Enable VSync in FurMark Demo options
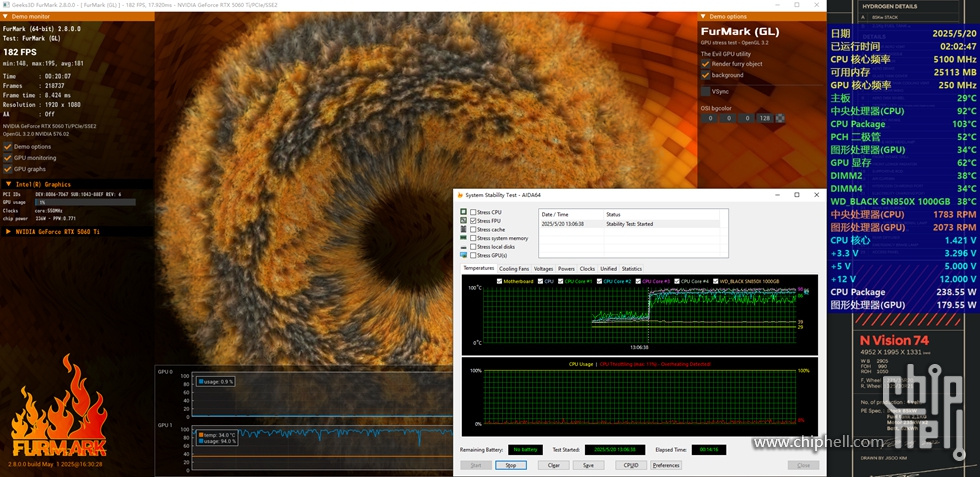This screenshot has width=980, height=477. (705, 91)
